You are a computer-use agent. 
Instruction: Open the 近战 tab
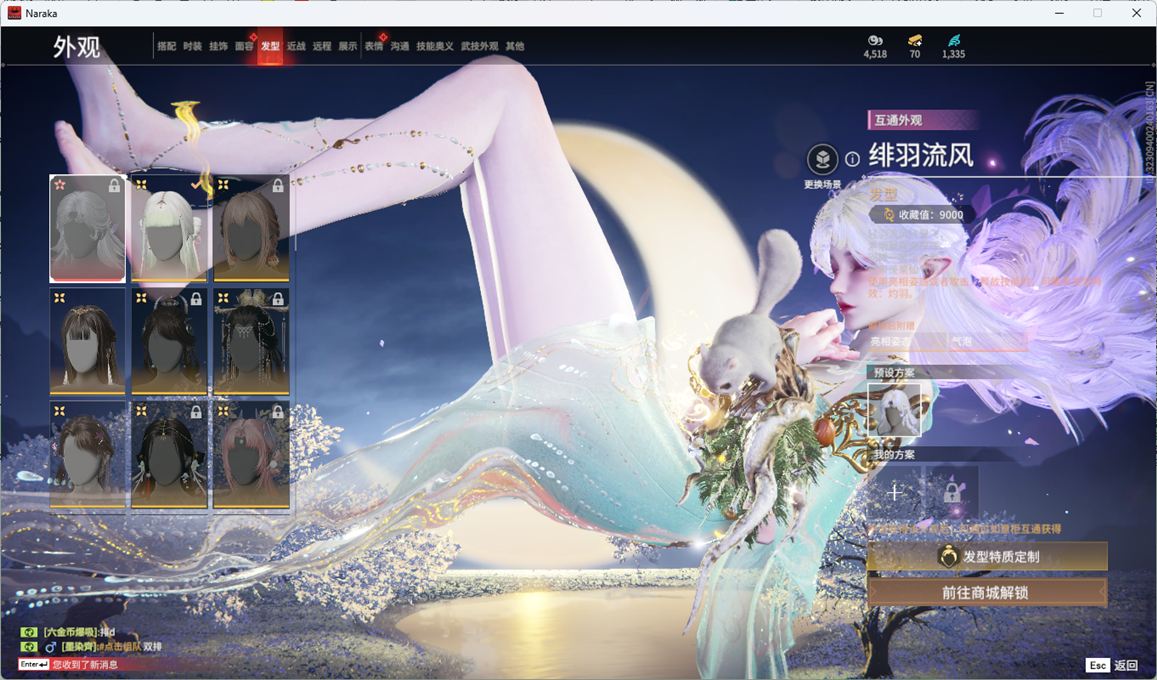[296, 46]
